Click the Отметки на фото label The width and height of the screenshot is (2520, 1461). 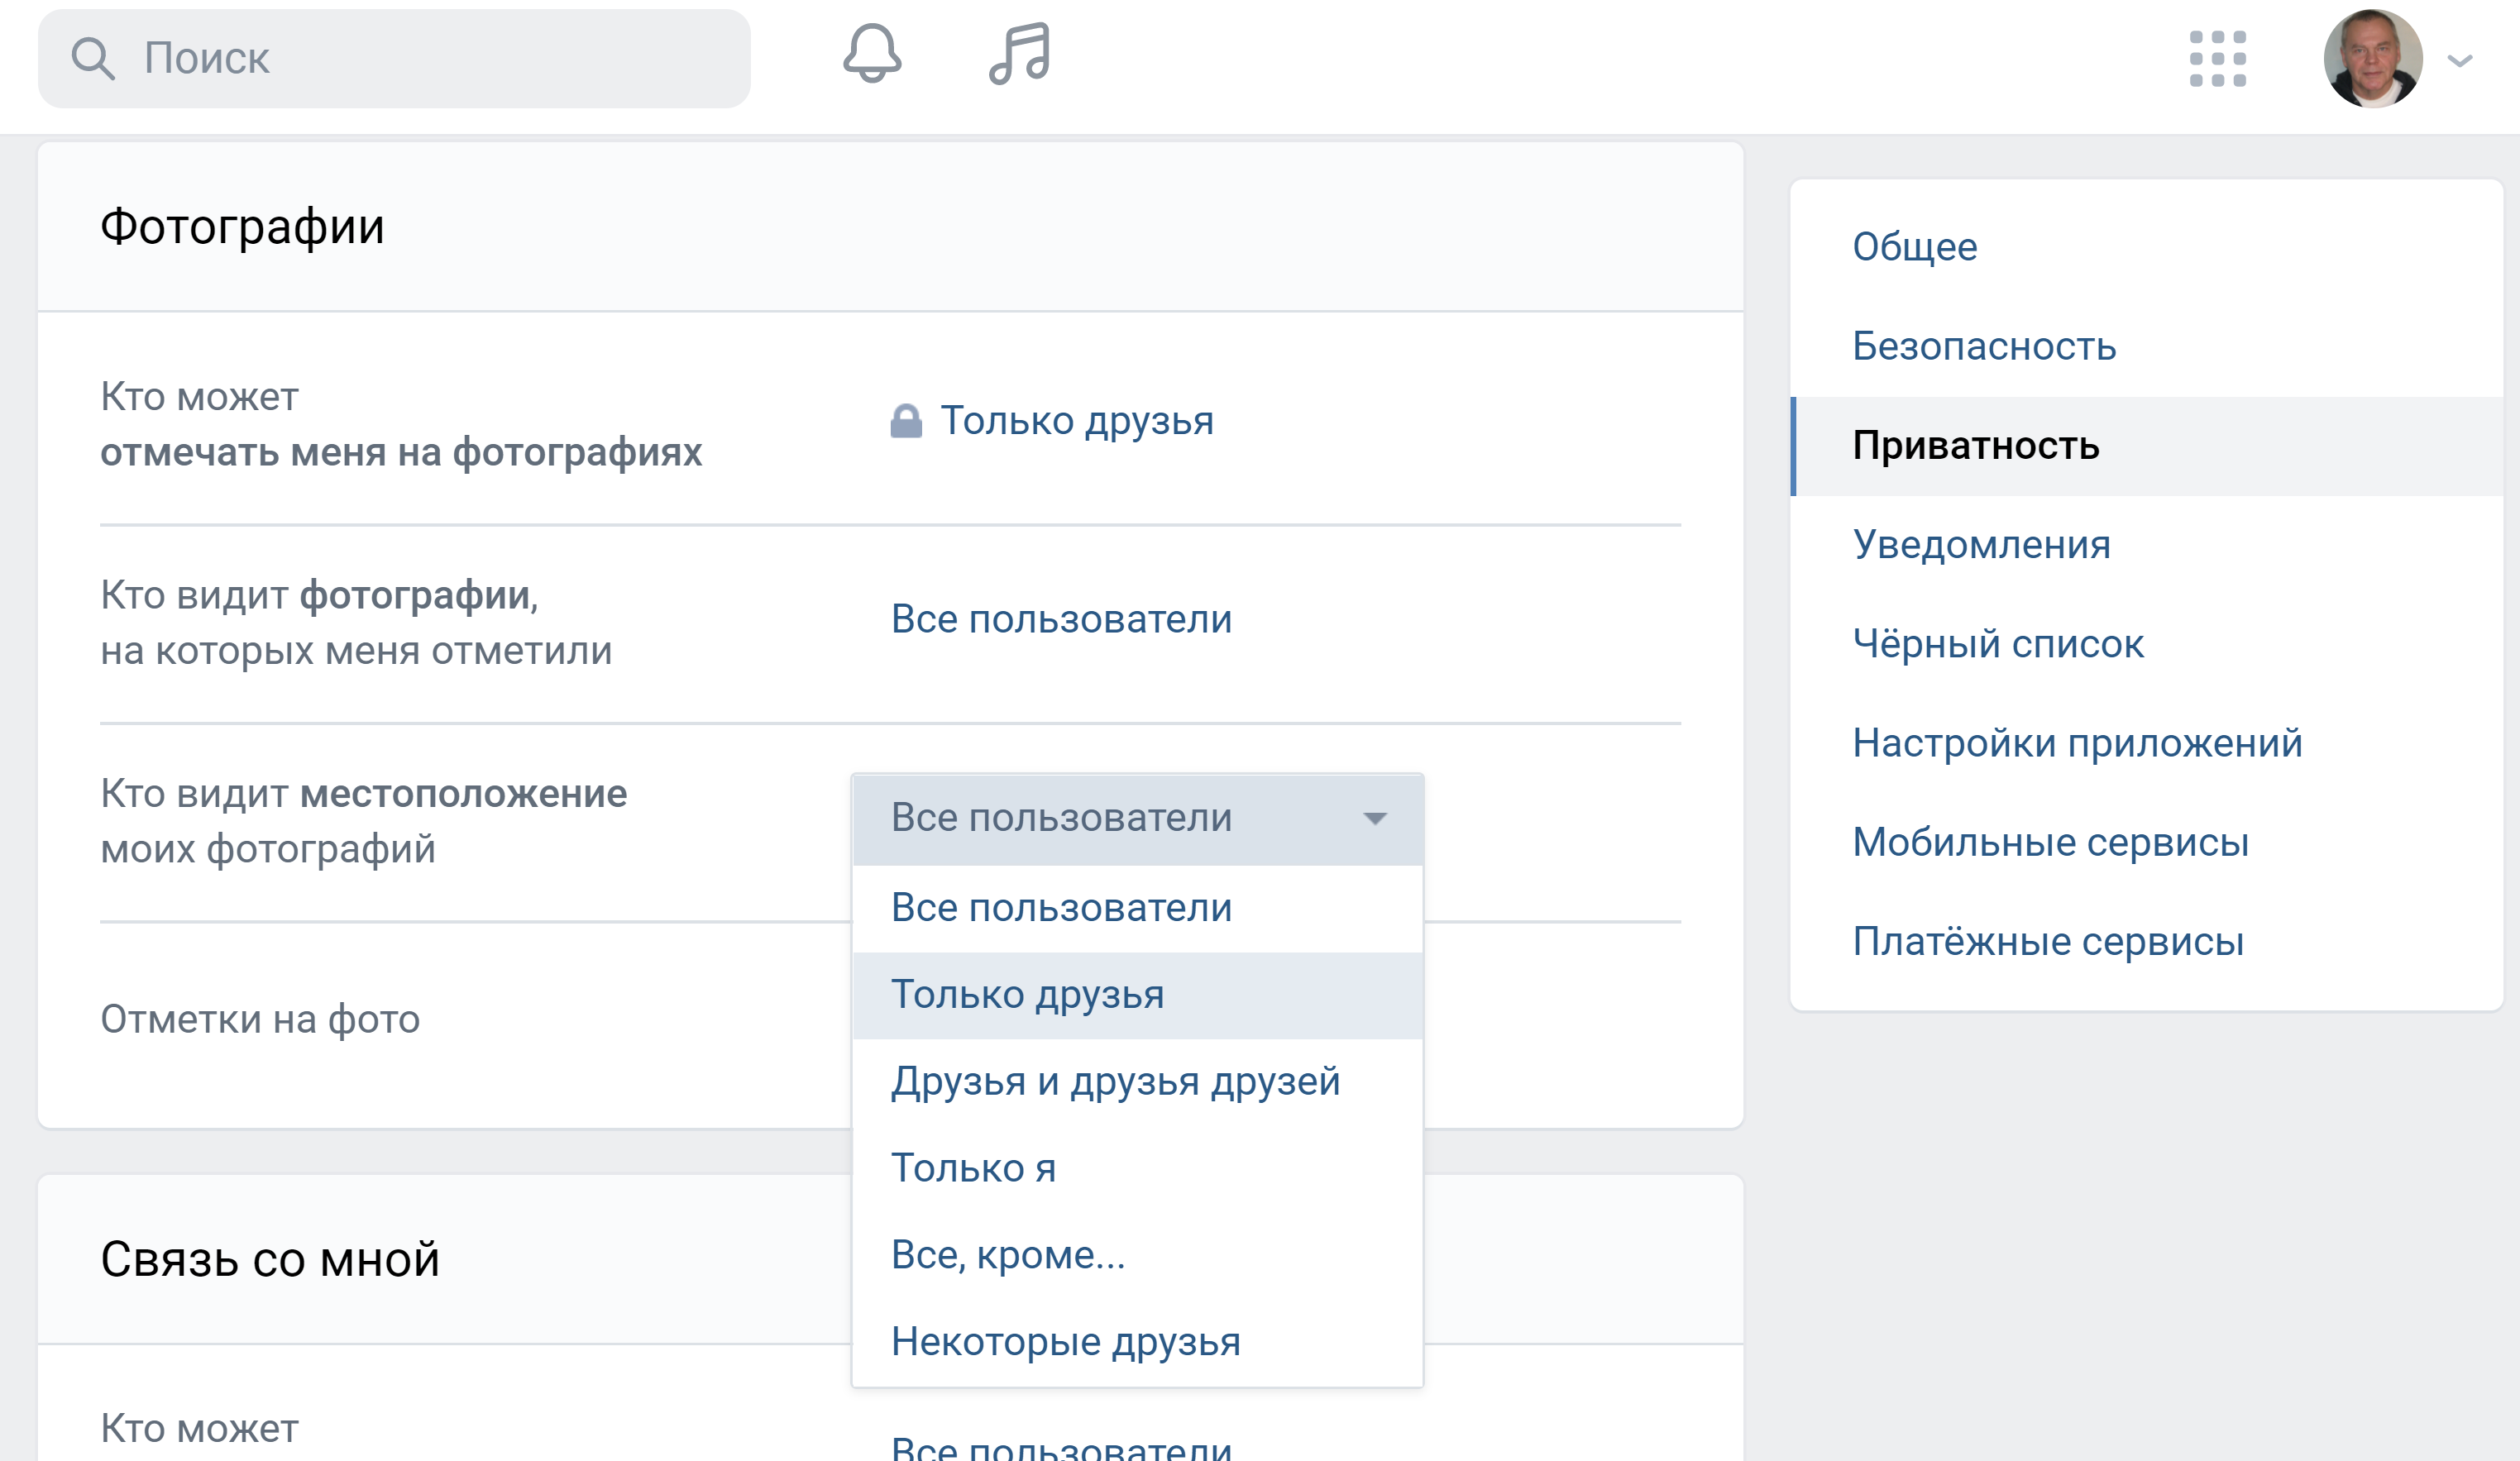click(260, 1020)
